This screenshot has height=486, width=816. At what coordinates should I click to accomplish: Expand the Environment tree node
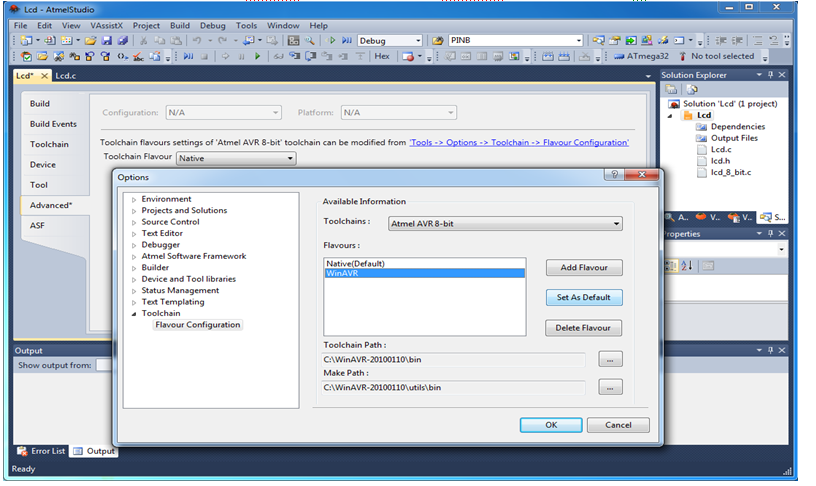[x=134, y=199]
